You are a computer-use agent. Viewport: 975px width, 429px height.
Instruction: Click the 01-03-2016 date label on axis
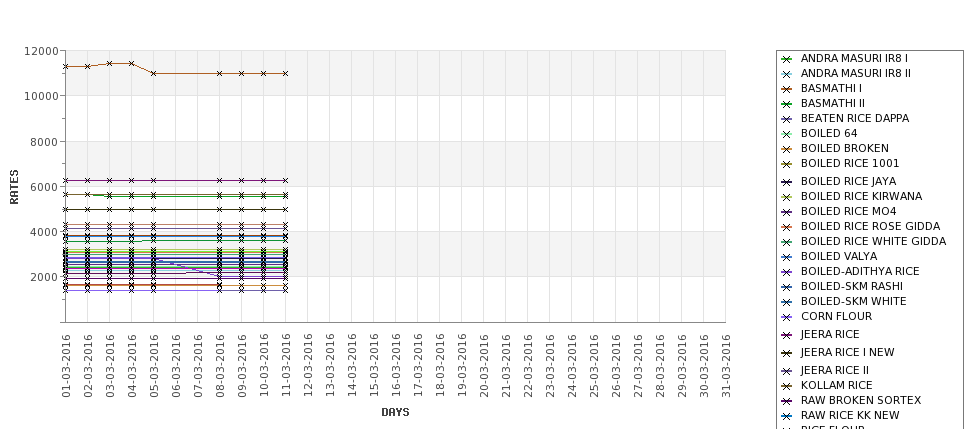tap(66, 366)
